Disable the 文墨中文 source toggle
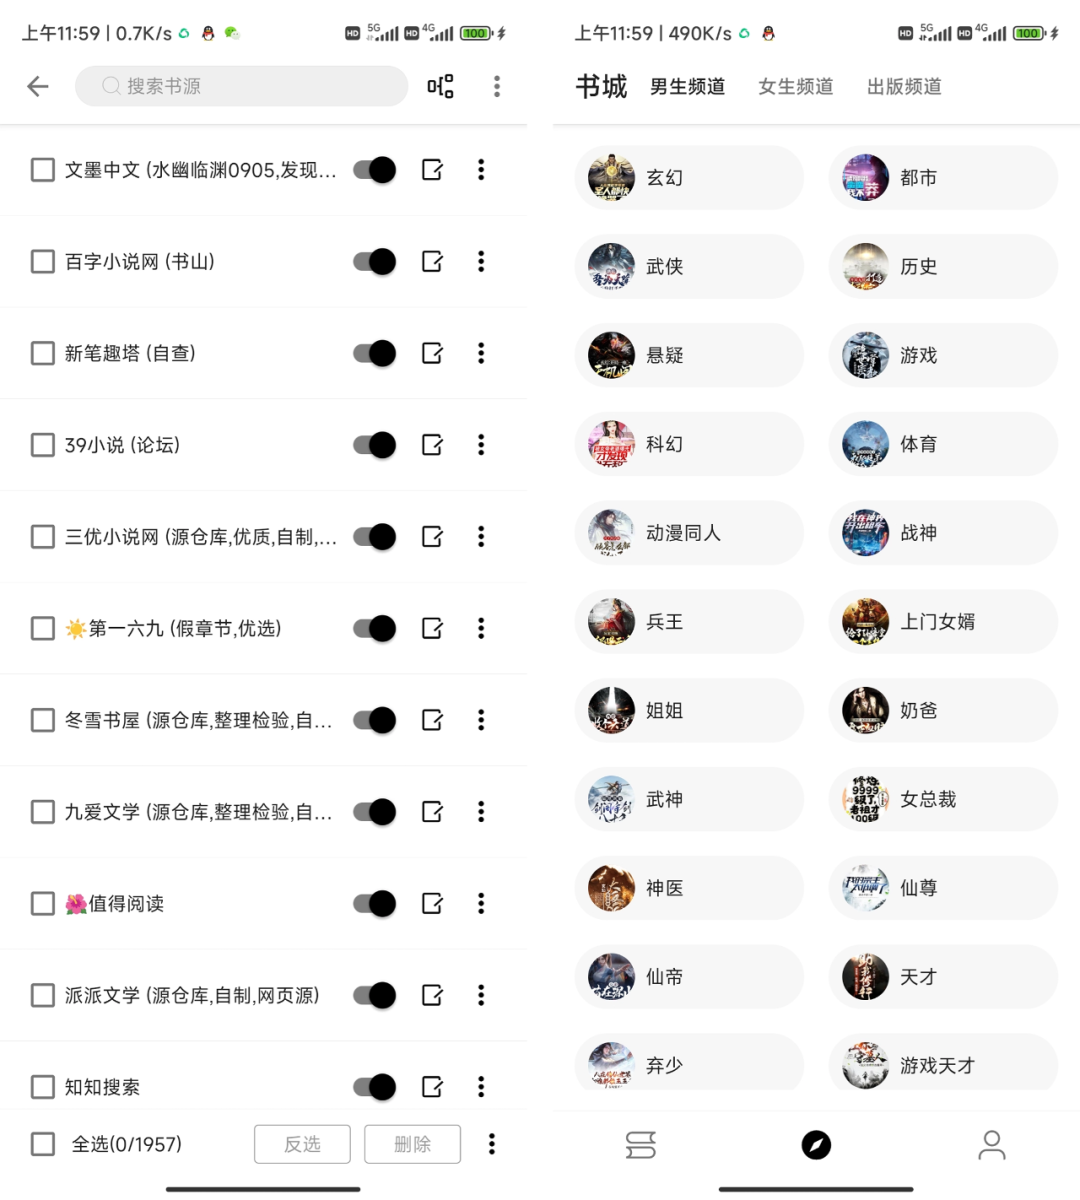 click(375, 170)
